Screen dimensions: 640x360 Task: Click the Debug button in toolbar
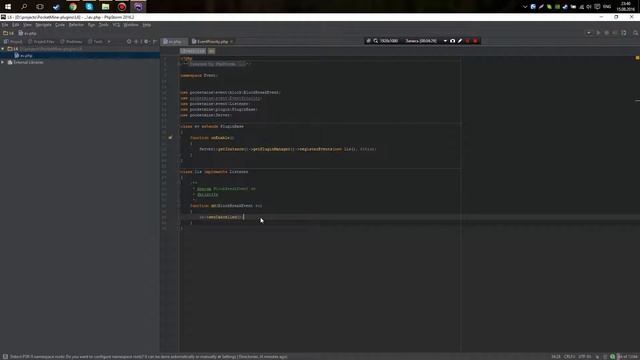point(607,33)
